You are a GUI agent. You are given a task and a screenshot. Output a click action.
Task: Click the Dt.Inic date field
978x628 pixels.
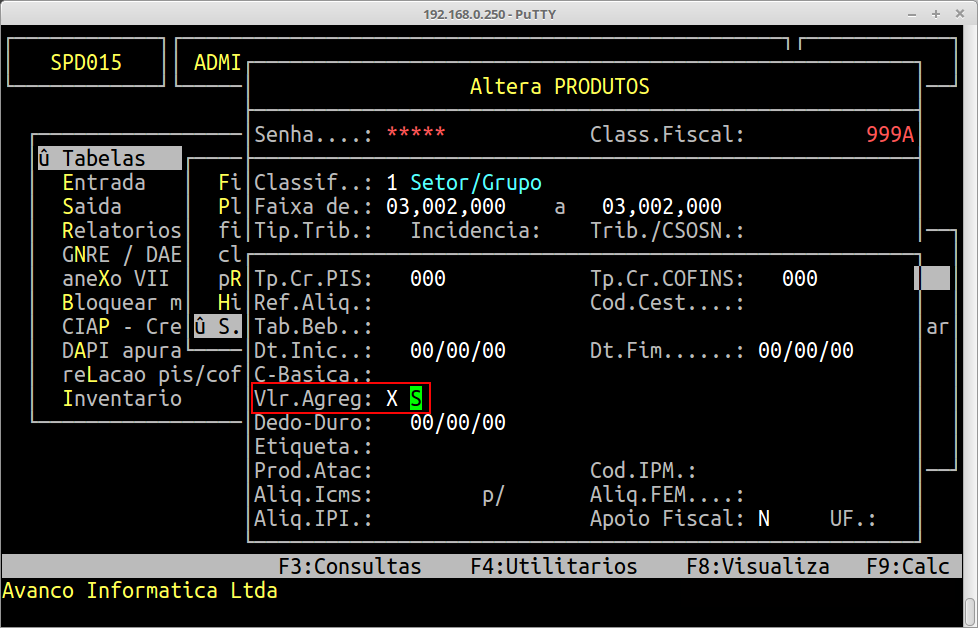458,351
